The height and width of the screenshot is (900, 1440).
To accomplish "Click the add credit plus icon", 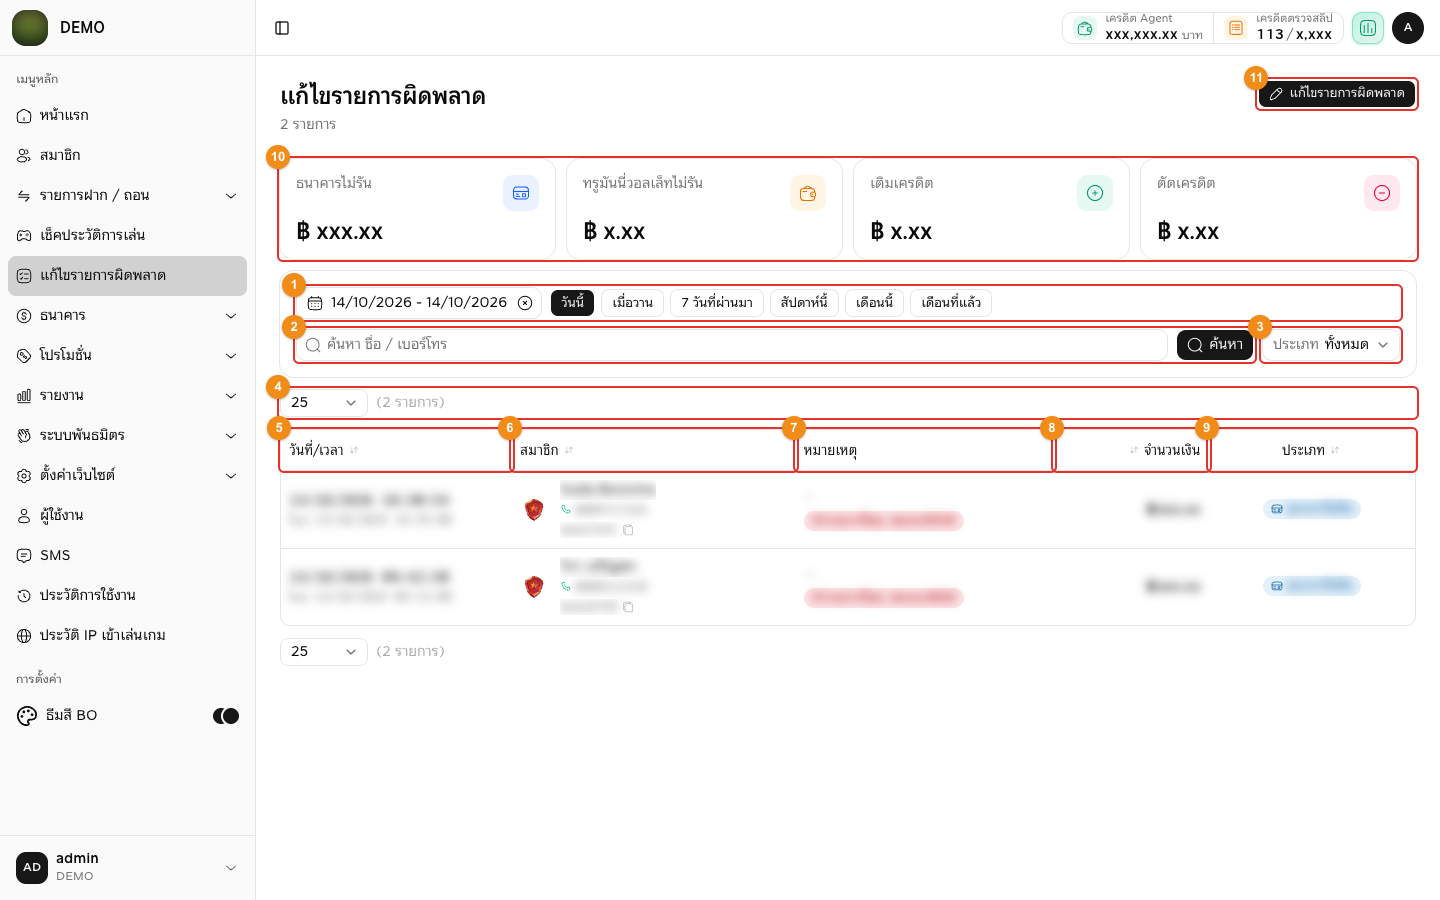I will point(1095,193).
